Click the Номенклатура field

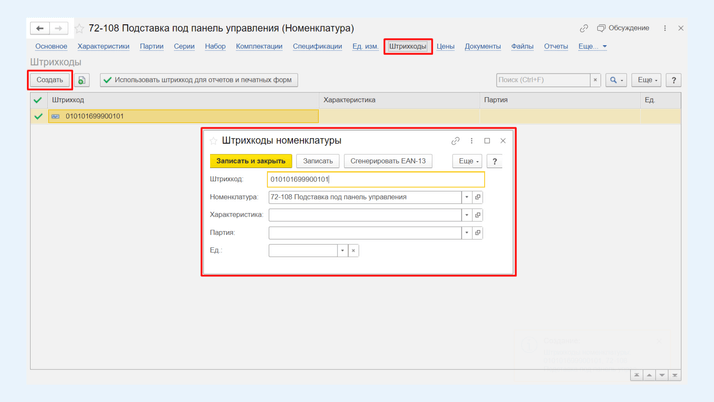coord(365,197)
